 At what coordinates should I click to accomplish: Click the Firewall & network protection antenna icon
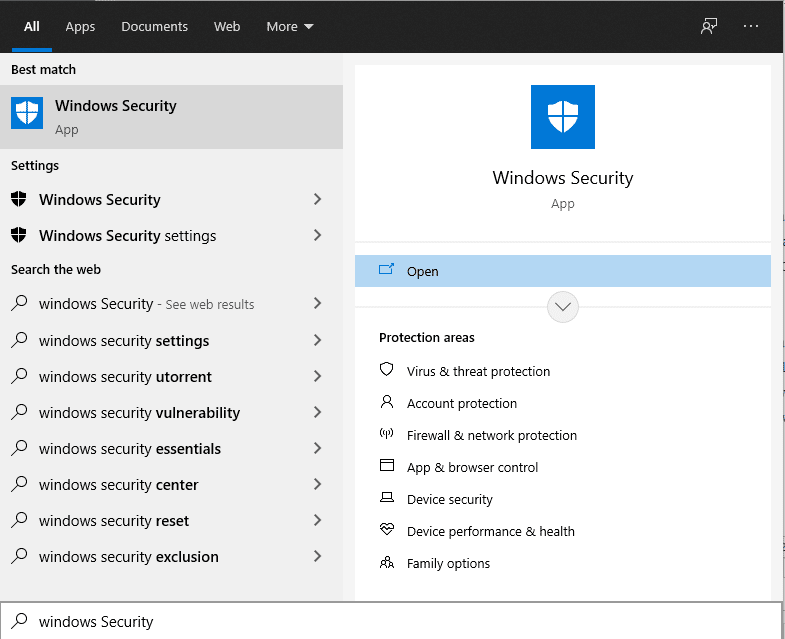pyautogui.click(x=386, y=433)
